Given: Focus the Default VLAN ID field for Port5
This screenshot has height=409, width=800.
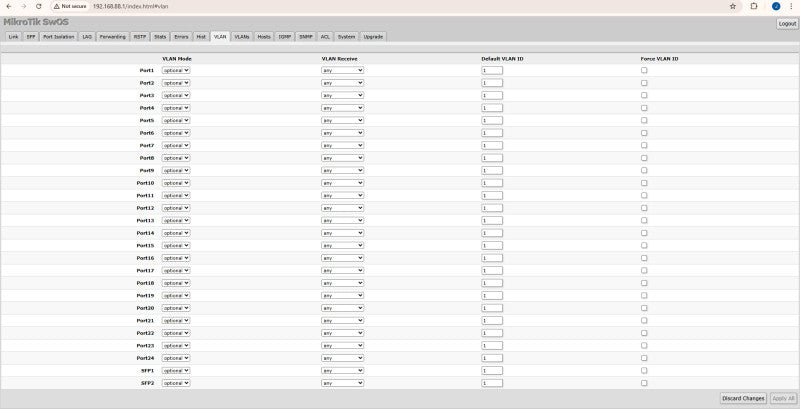Looking at the screenshot, I should [492, 120].
